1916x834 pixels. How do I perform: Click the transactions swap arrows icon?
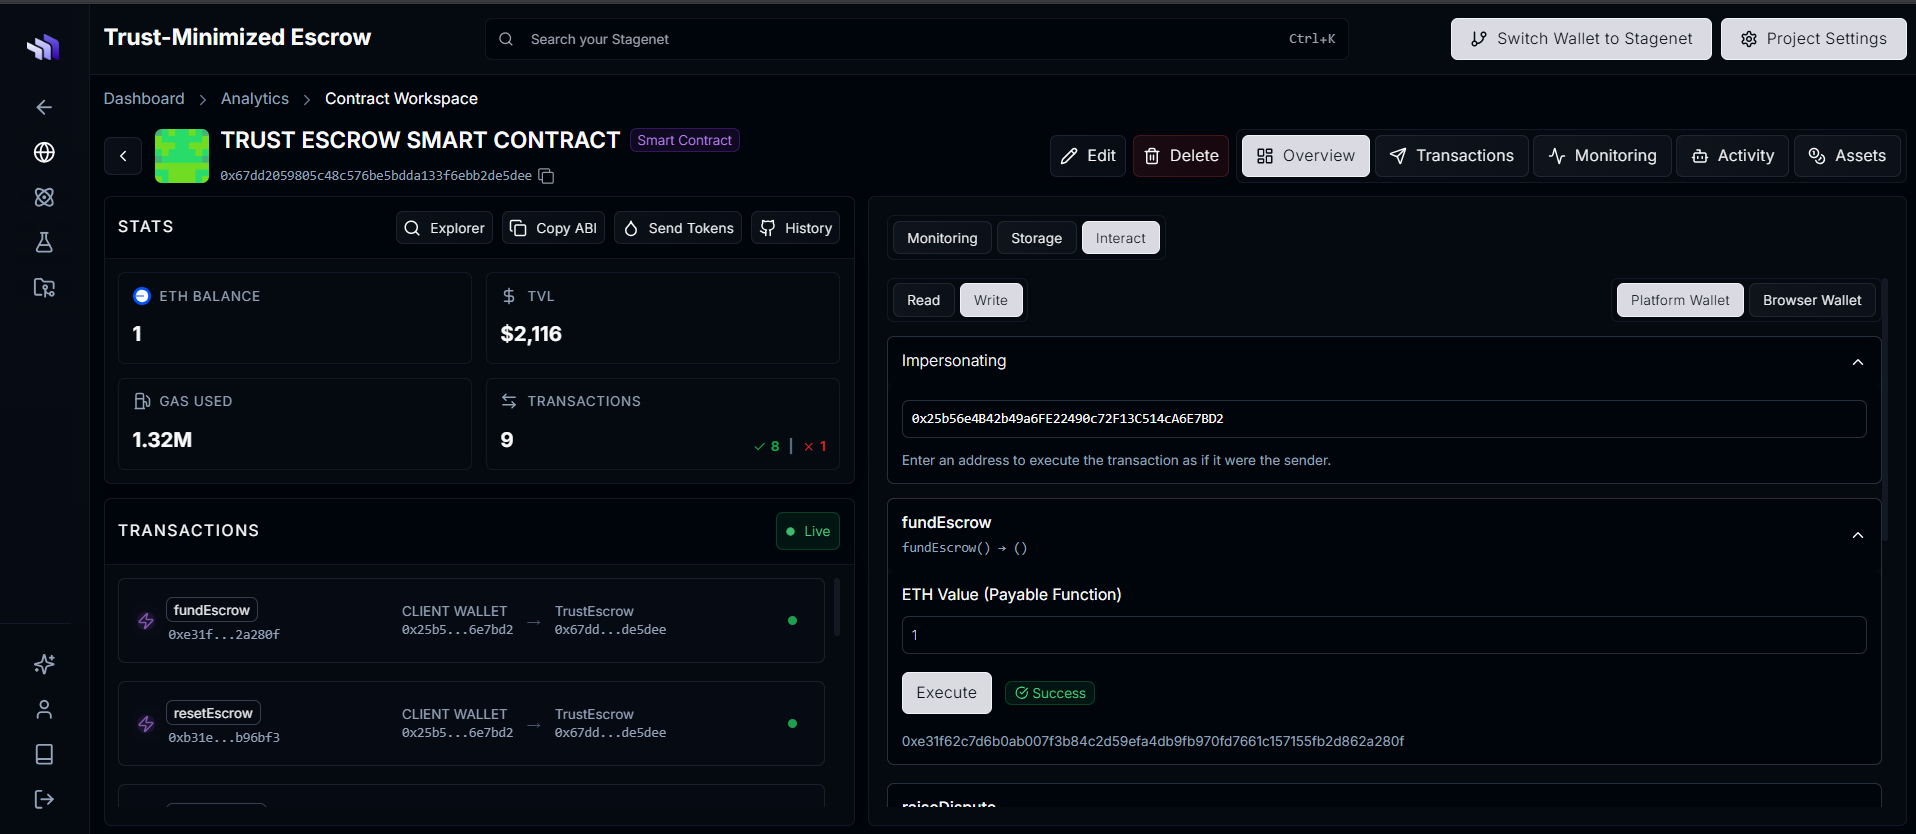click(509, 401)
